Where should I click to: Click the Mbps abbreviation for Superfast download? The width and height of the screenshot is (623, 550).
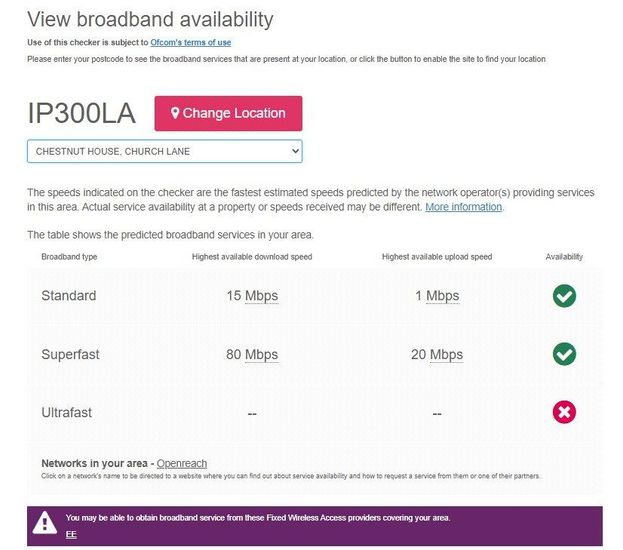click(261, 354)
